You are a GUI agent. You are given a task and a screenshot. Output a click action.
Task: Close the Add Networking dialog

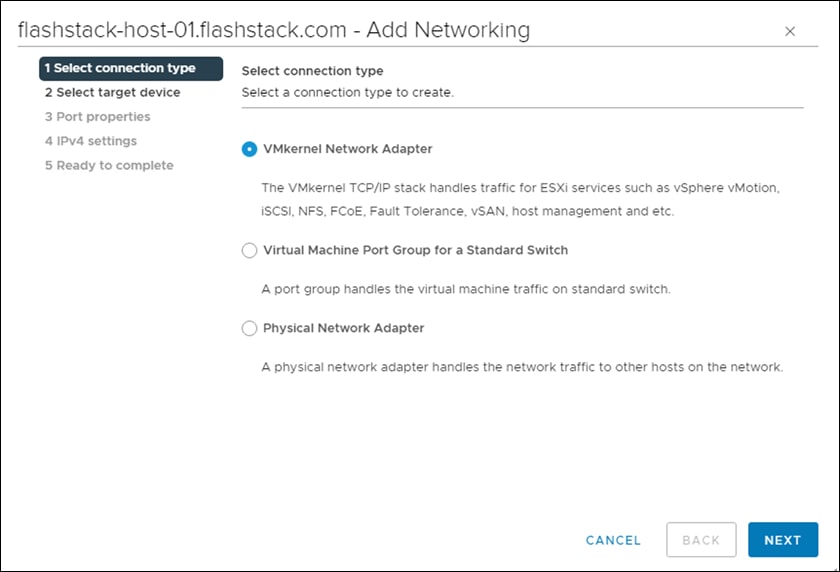click(x=790, y=31)
